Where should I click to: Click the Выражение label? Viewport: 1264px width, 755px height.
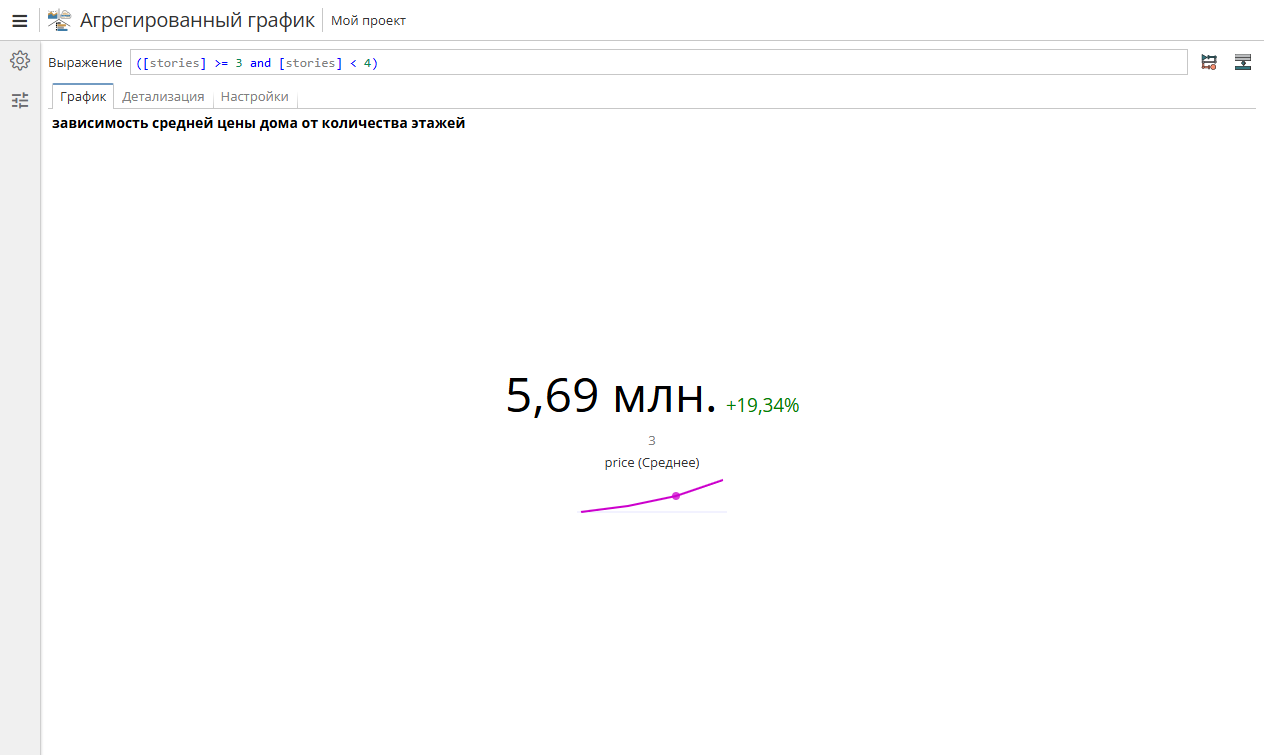[x=85, y=62]
